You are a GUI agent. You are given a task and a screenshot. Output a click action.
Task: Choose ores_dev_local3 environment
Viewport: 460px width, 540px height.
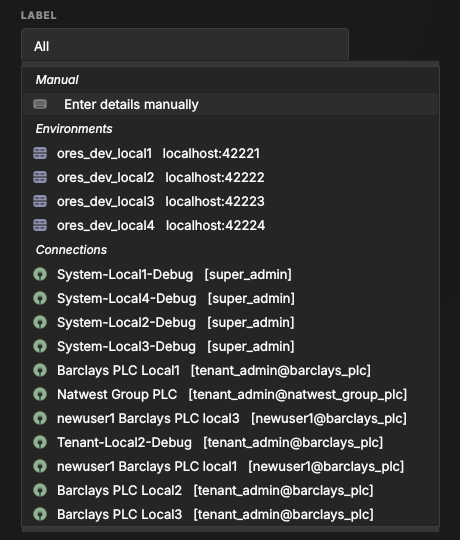tap(231, 201)
